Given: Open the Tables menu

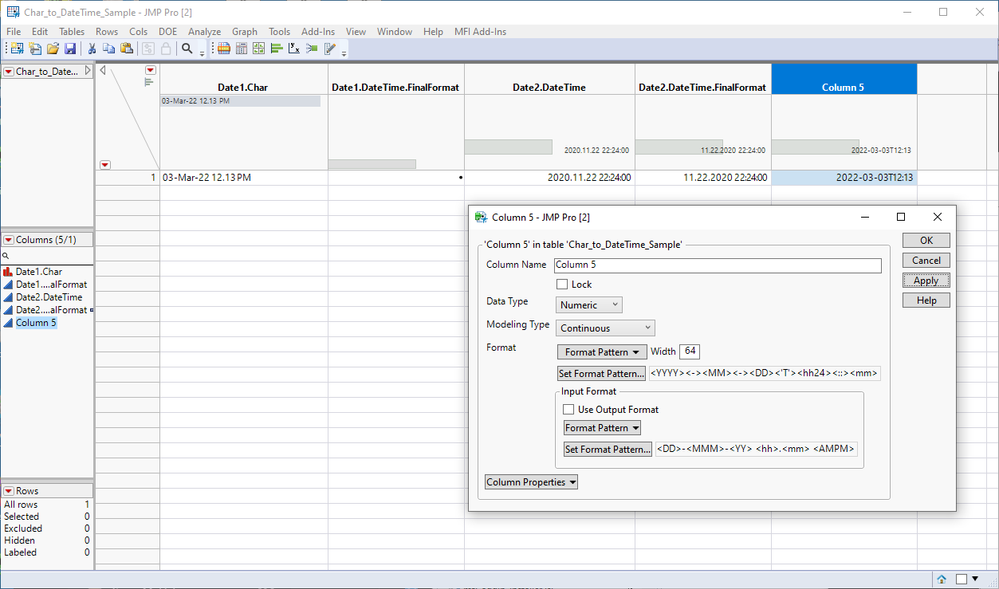Looking at the screenshot, I should point(71,31).
